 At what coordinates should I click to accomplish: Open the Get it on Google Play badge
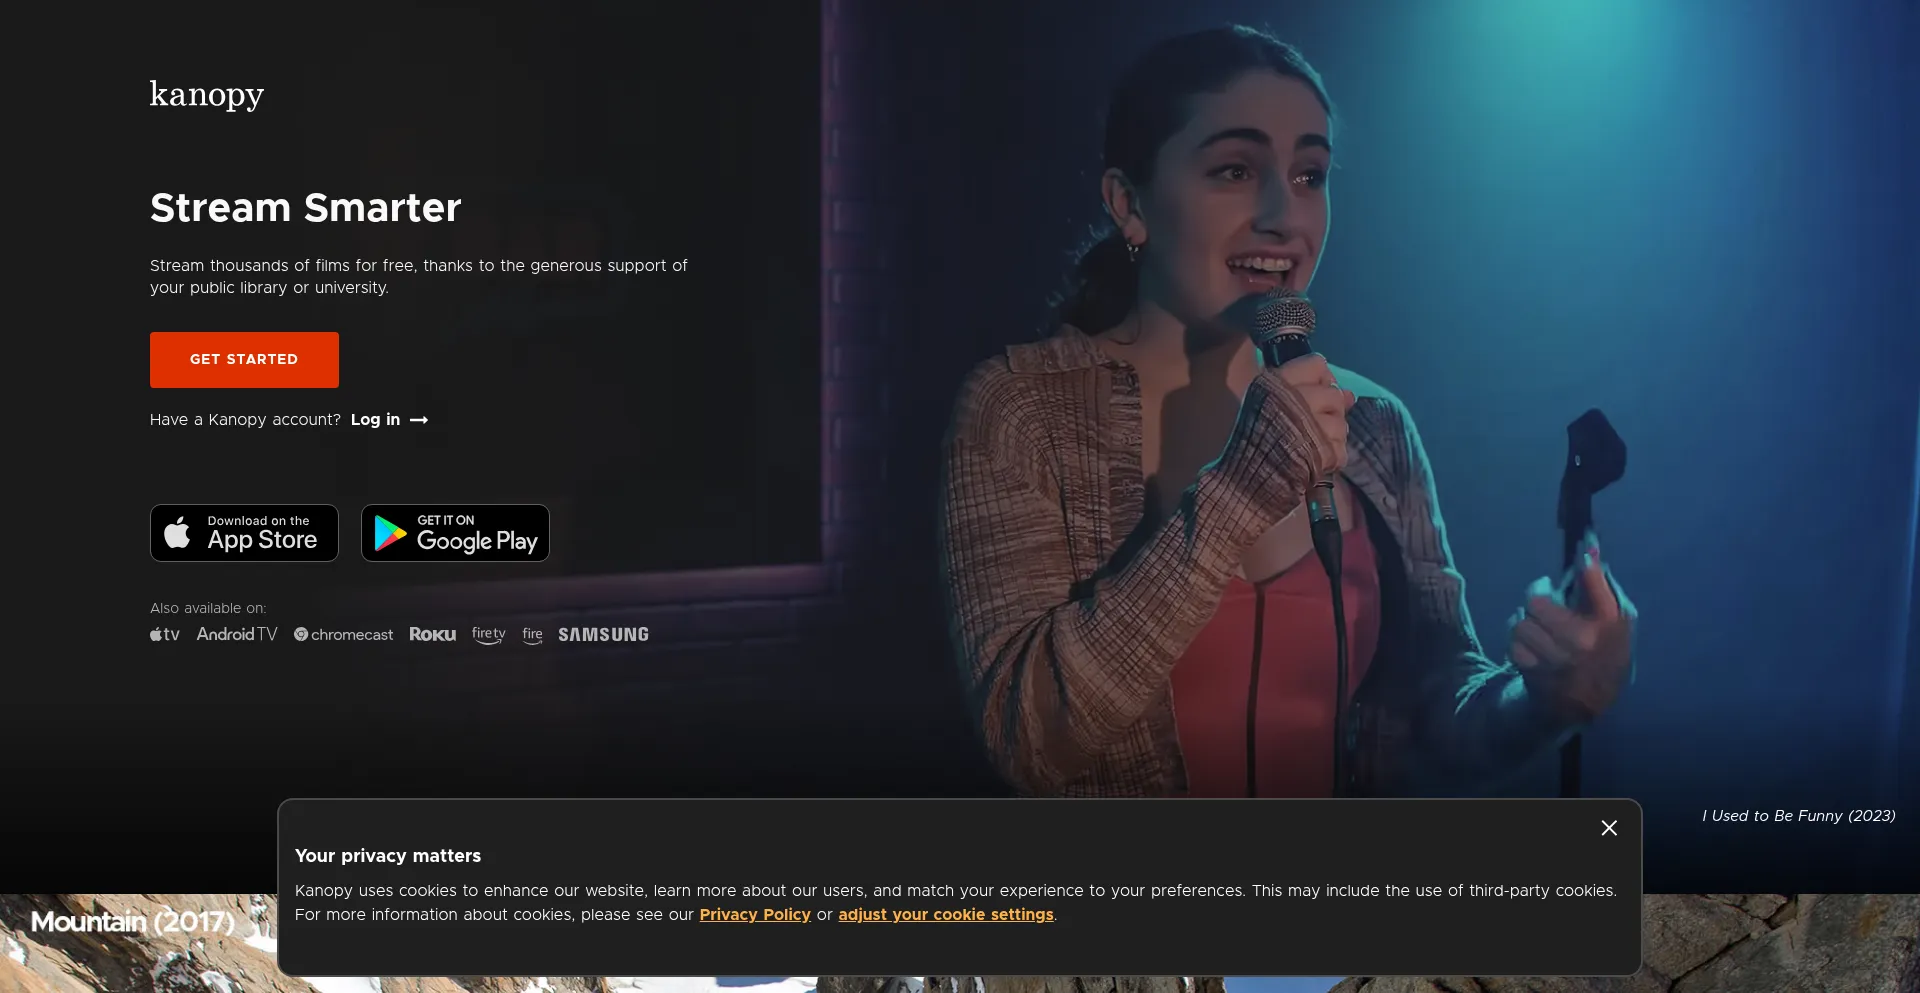click(455, 533)
